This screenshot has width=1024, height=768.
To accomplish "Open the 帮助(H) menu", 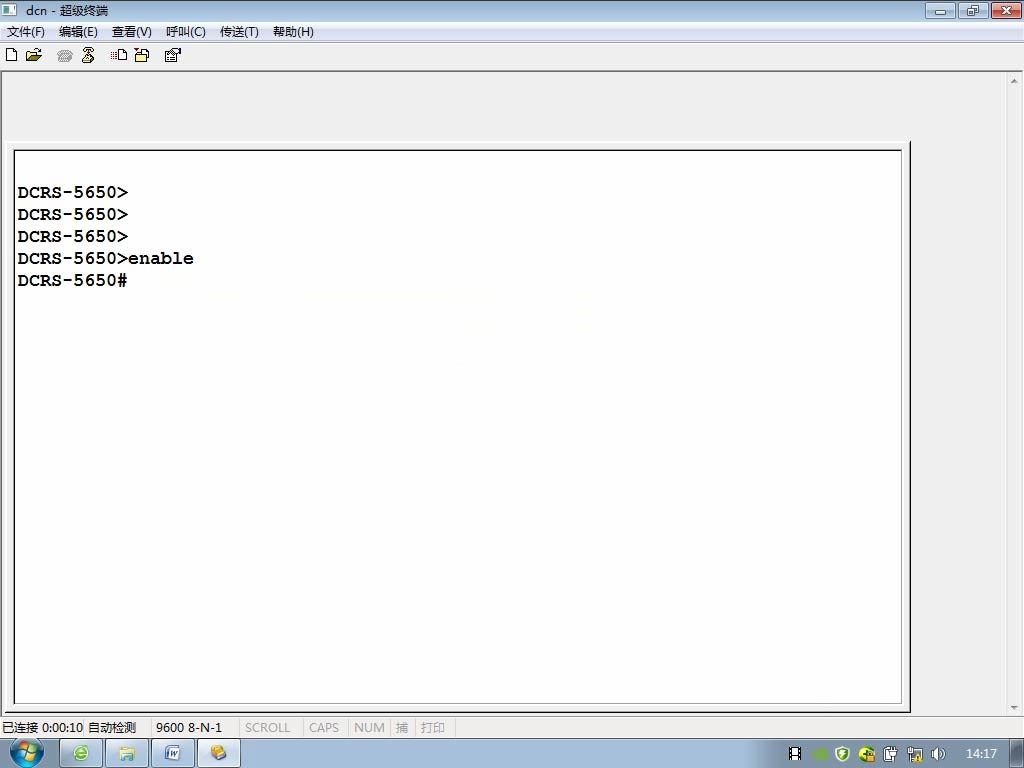I will (x=293, y=31).
